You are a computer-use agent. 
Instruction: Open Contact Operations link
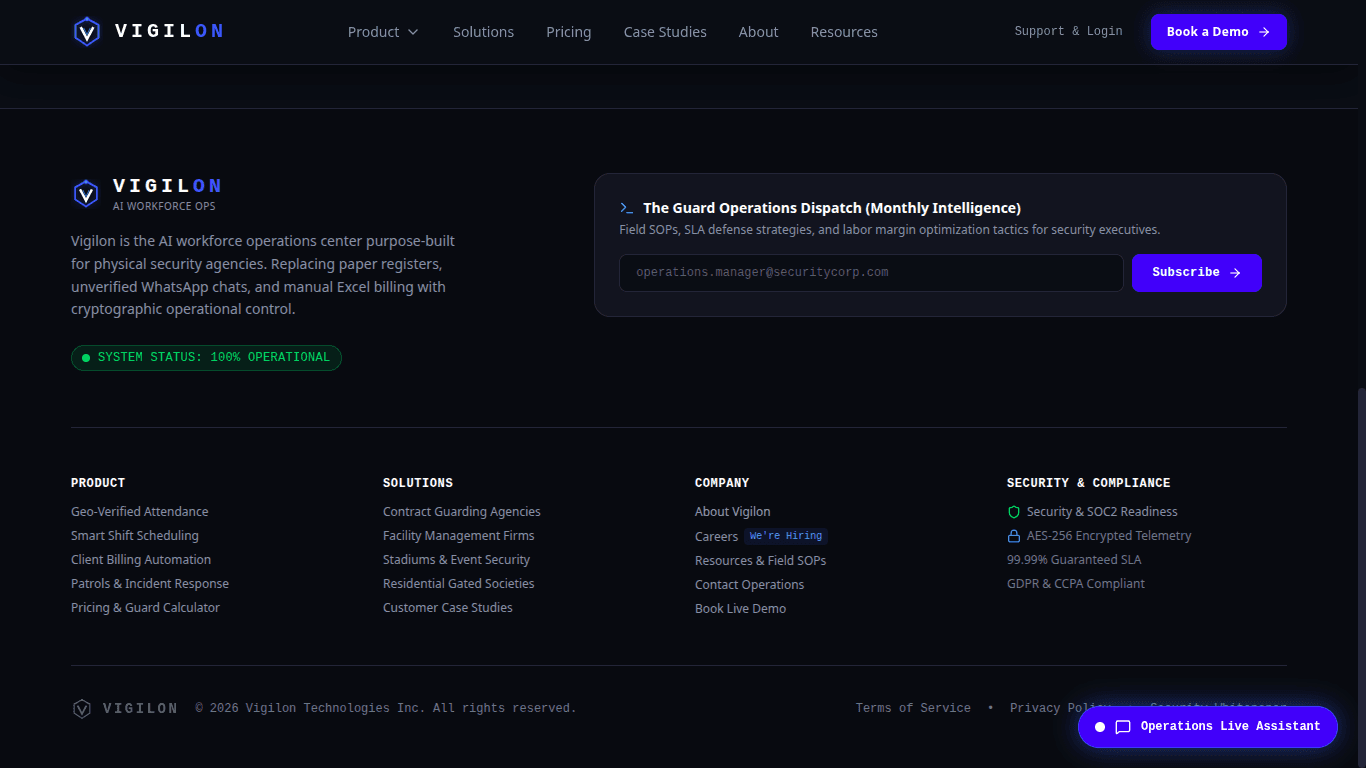click(750, 585)
